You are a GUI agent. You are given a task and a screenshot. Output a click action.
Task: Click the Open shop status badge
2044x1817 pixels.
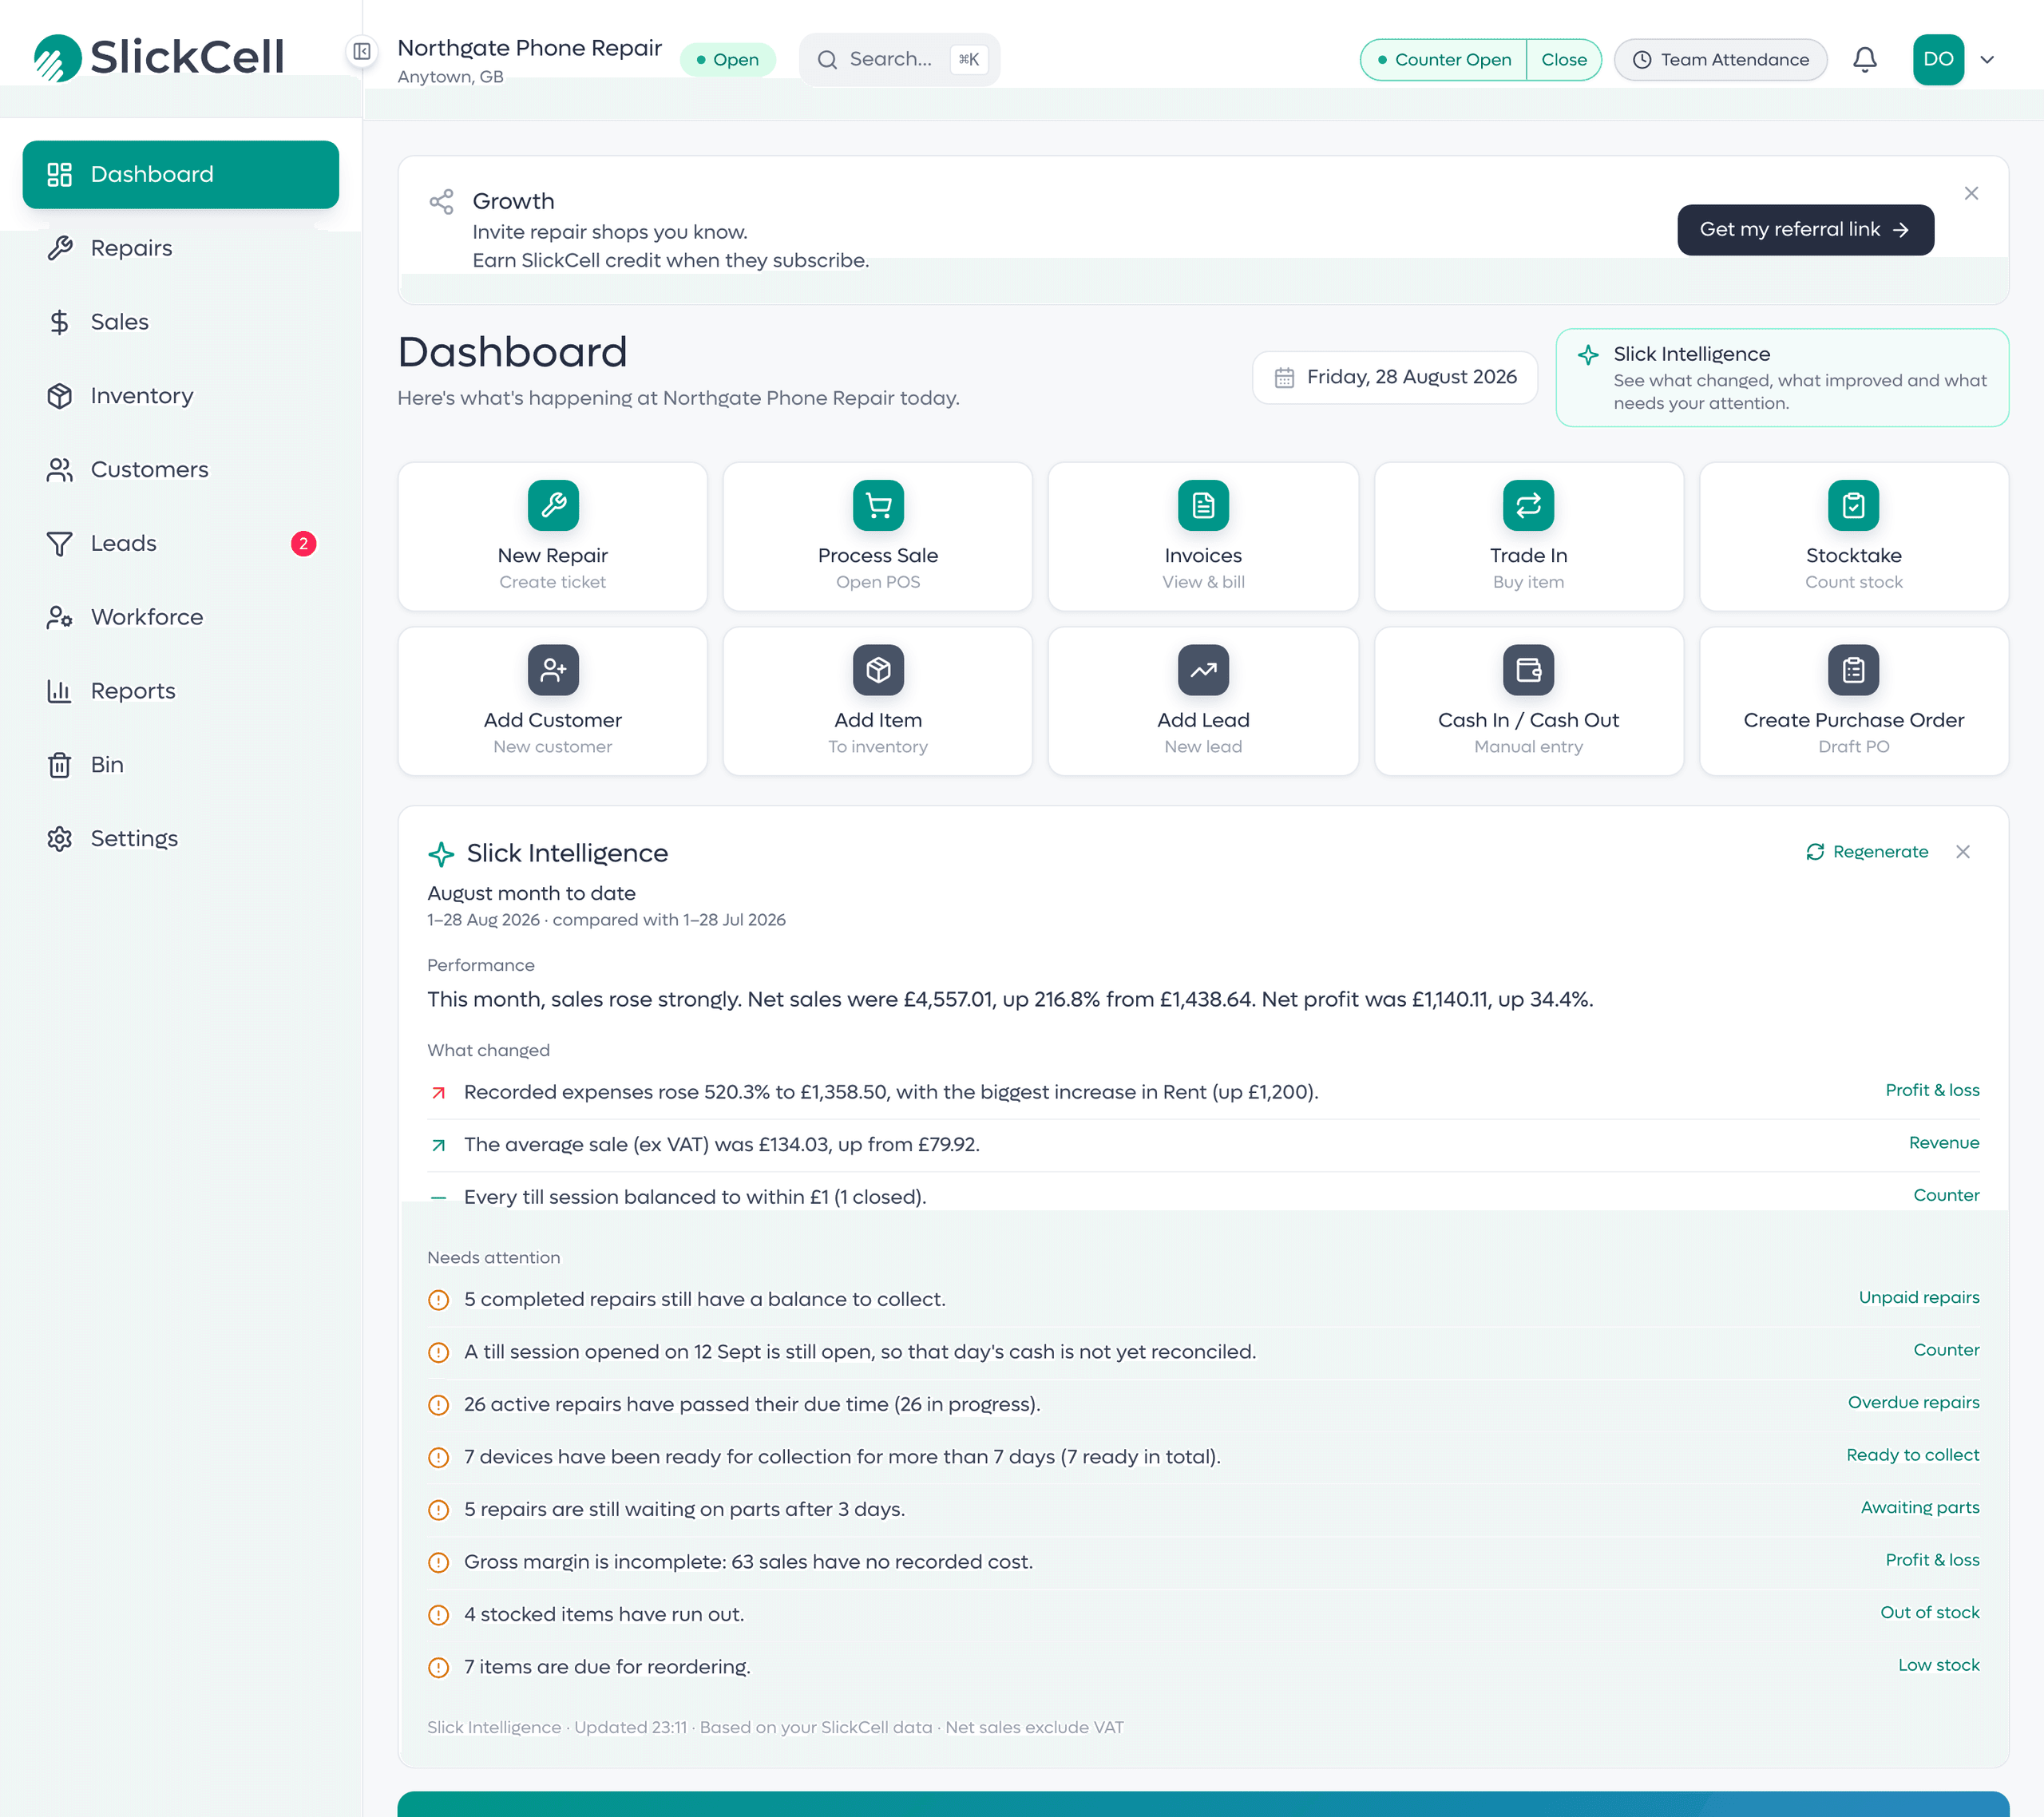click(727, 59)
